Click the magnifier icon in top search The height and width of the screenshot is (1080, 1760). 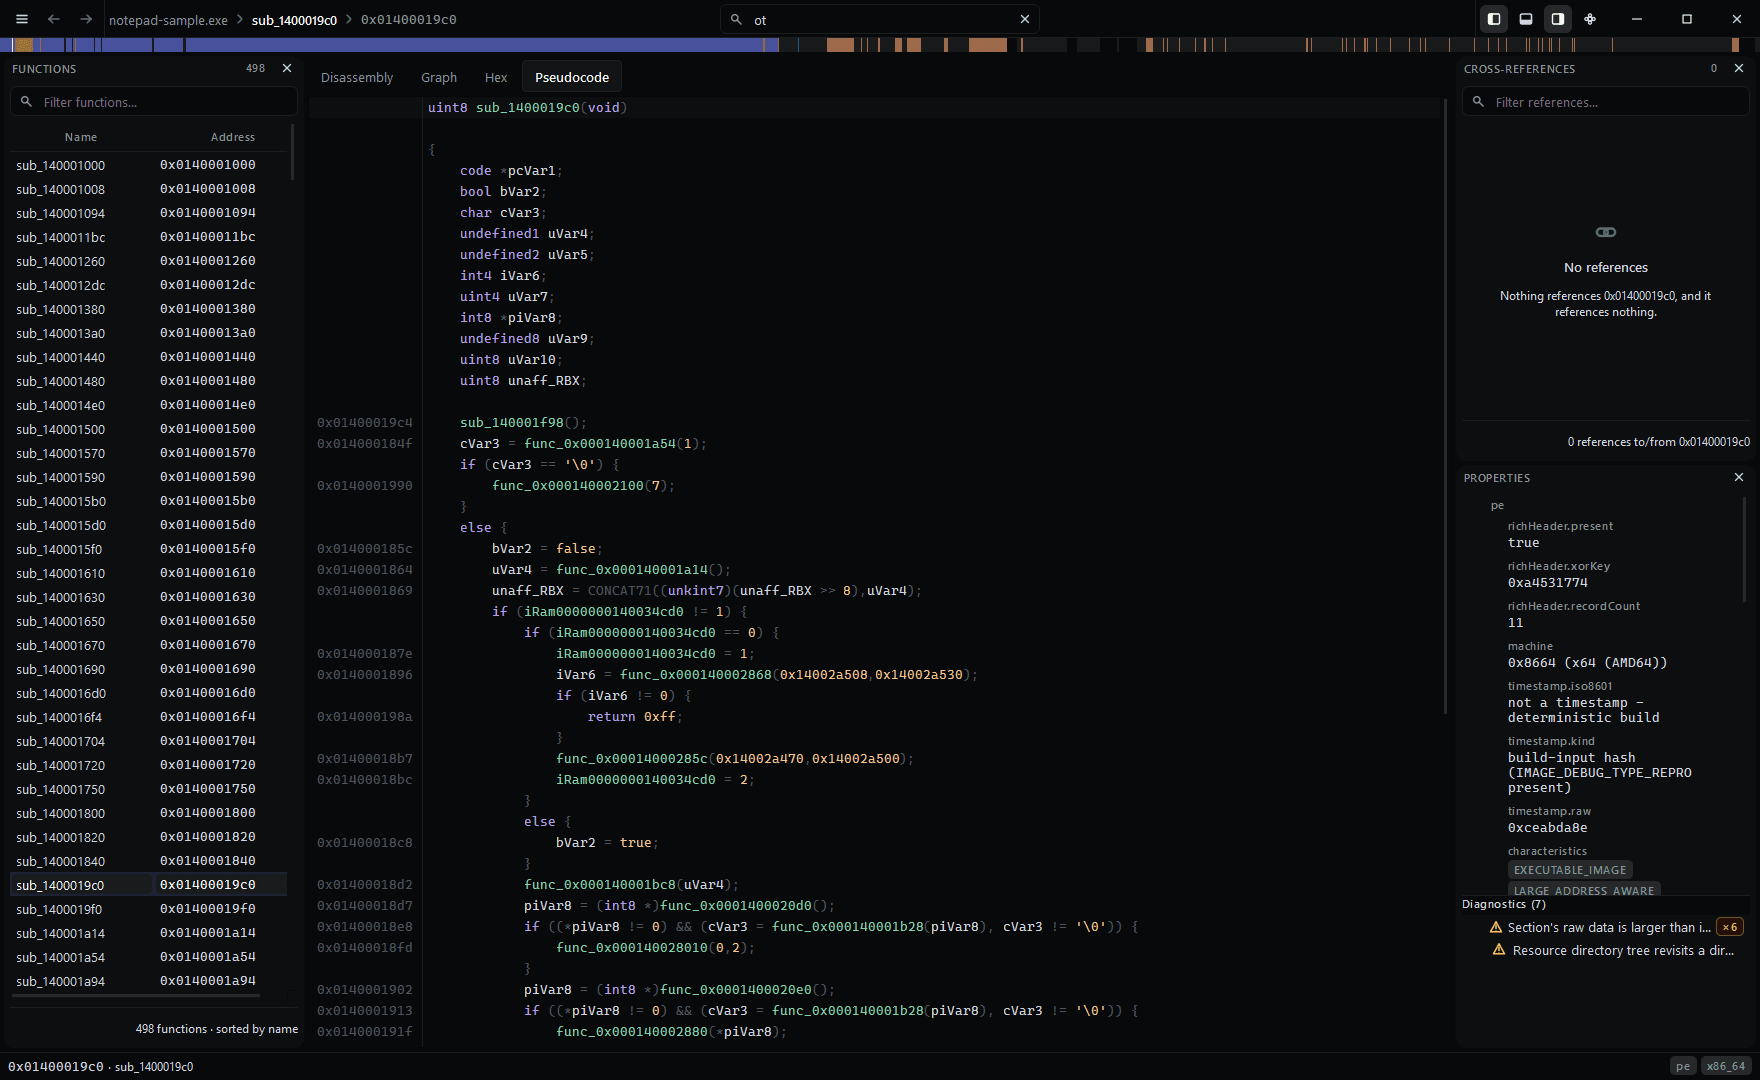[736, 19]
